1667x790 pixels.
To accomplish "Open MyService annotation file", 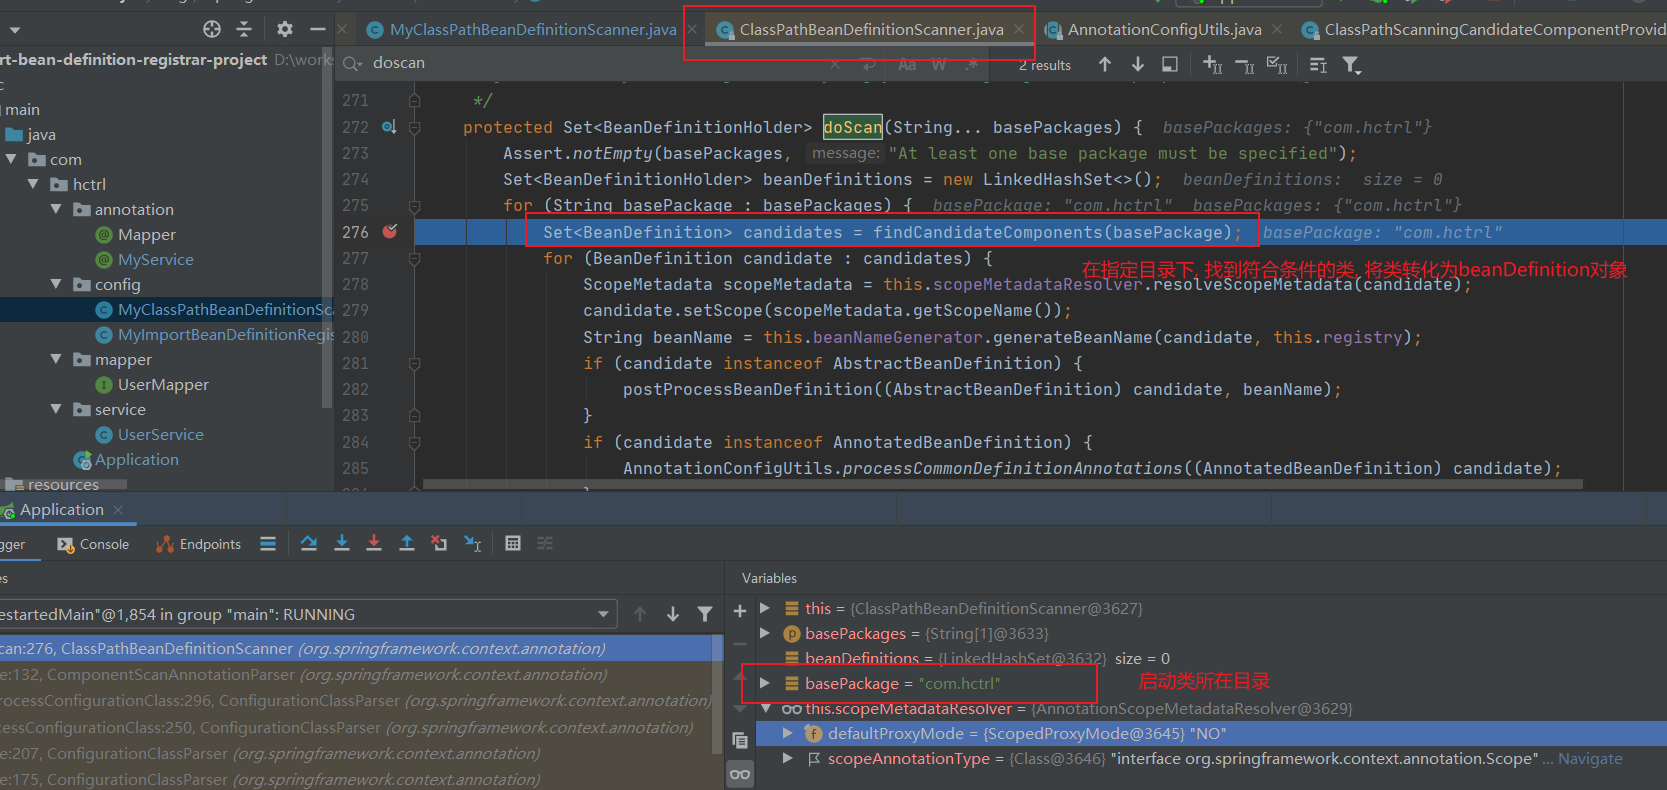I will pyautogui.click(x=155, y=259).
